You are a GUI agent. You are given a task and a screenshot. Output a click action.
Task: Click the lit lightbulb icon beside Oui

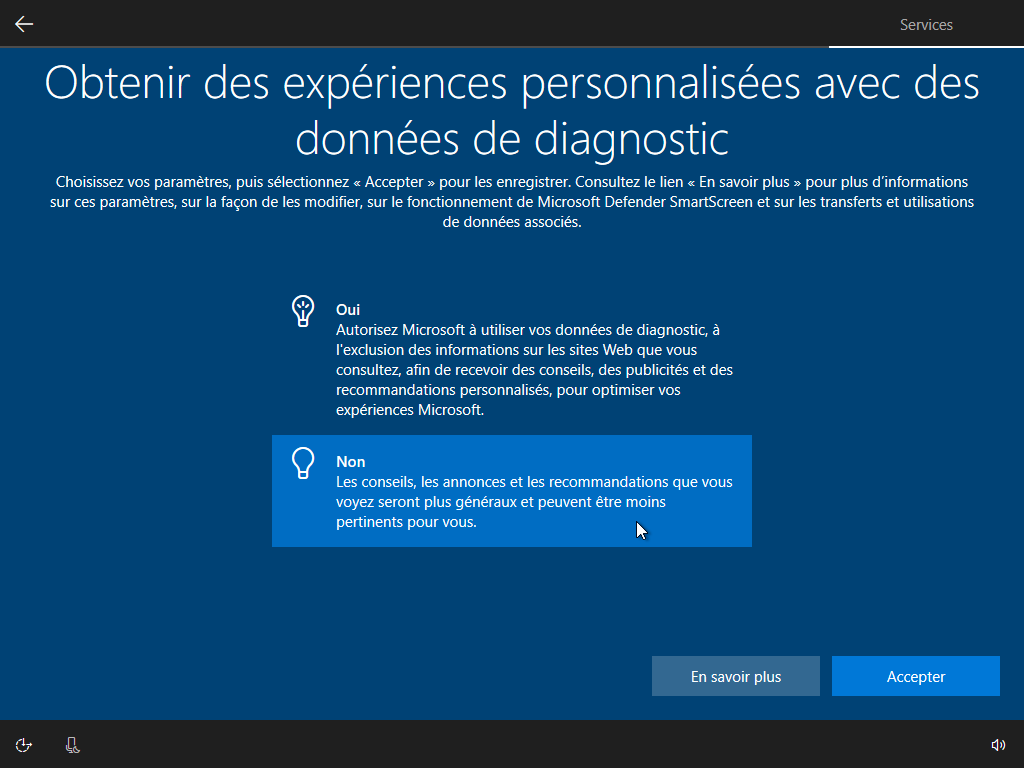point(302,311)
